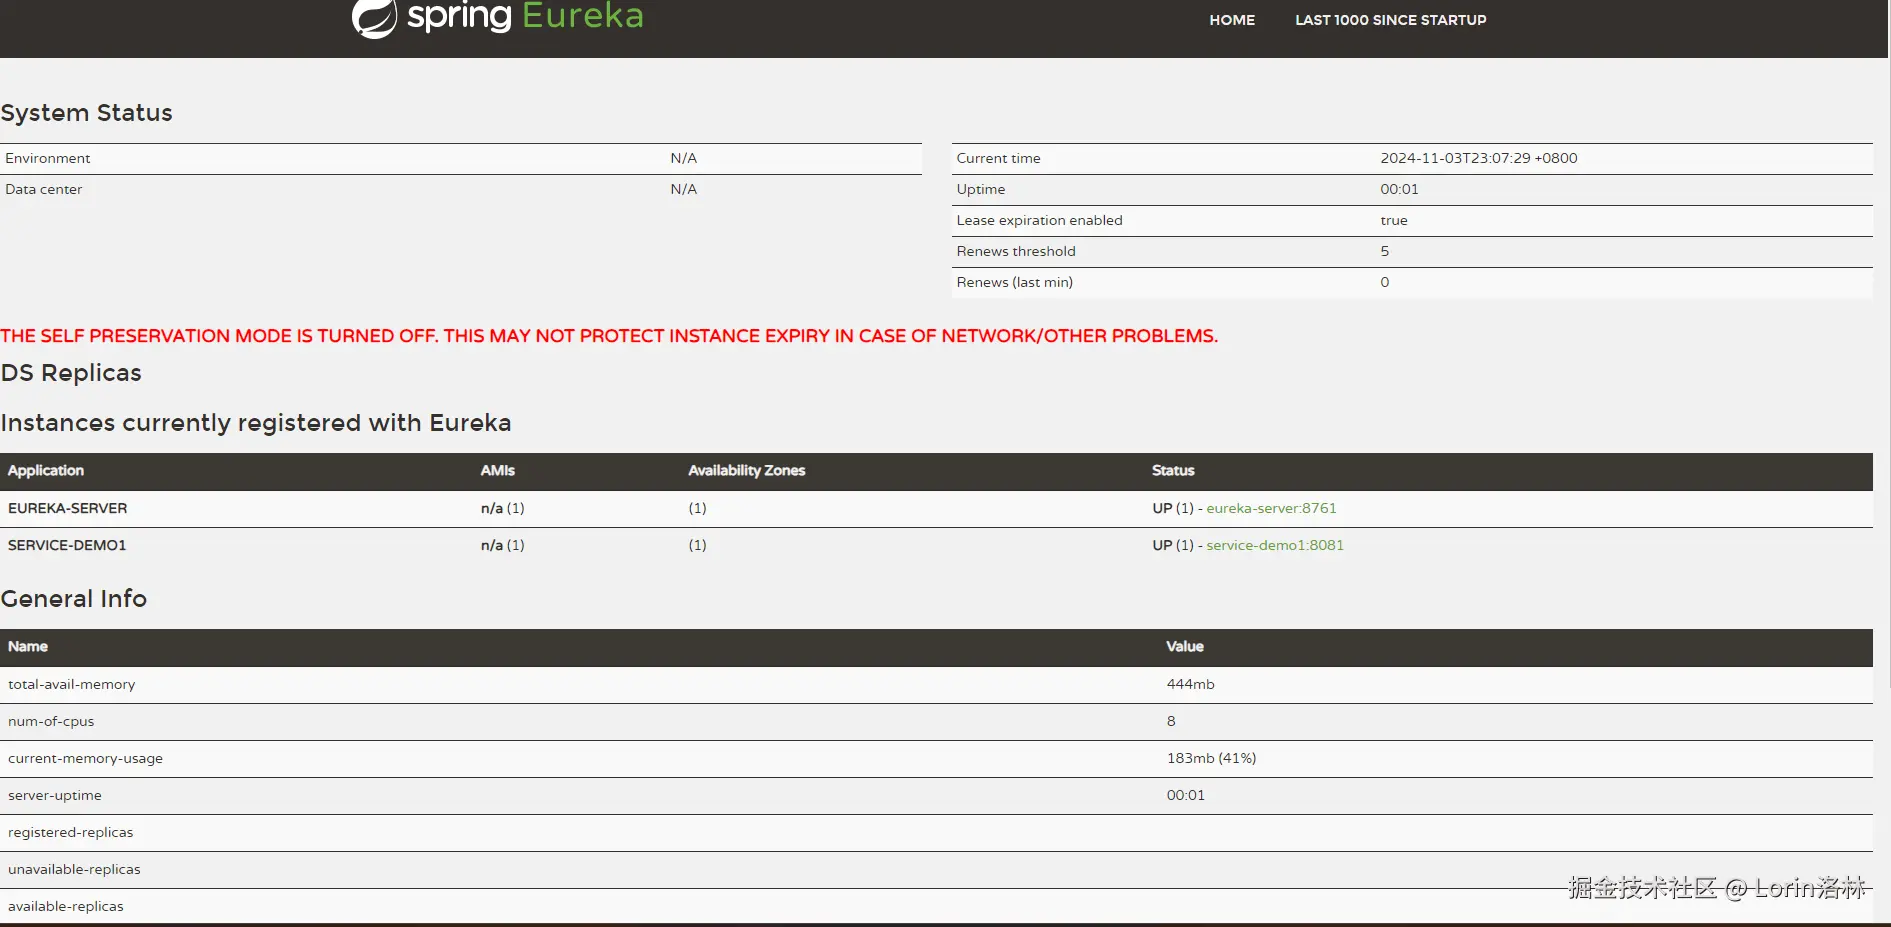Screen dimensions: 1891x927
Task: Select the Data center label
Action: (x=44, y=189)
